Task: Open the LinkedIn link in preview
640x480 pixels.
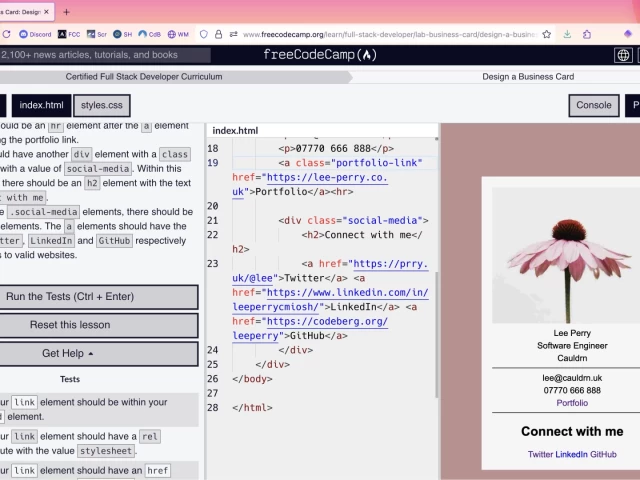Action: (x=571, y=454)
